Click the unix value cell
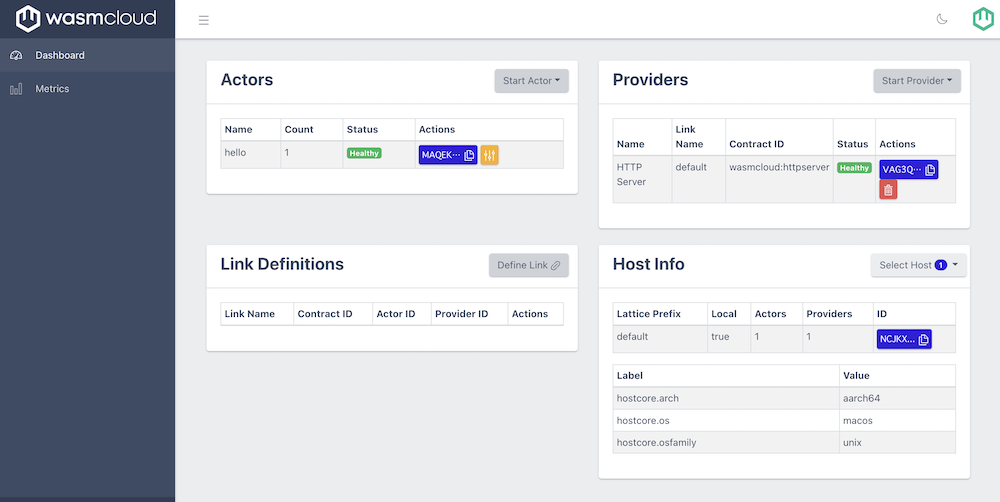This screenshot has height=502, width=1000. (897, 442)
